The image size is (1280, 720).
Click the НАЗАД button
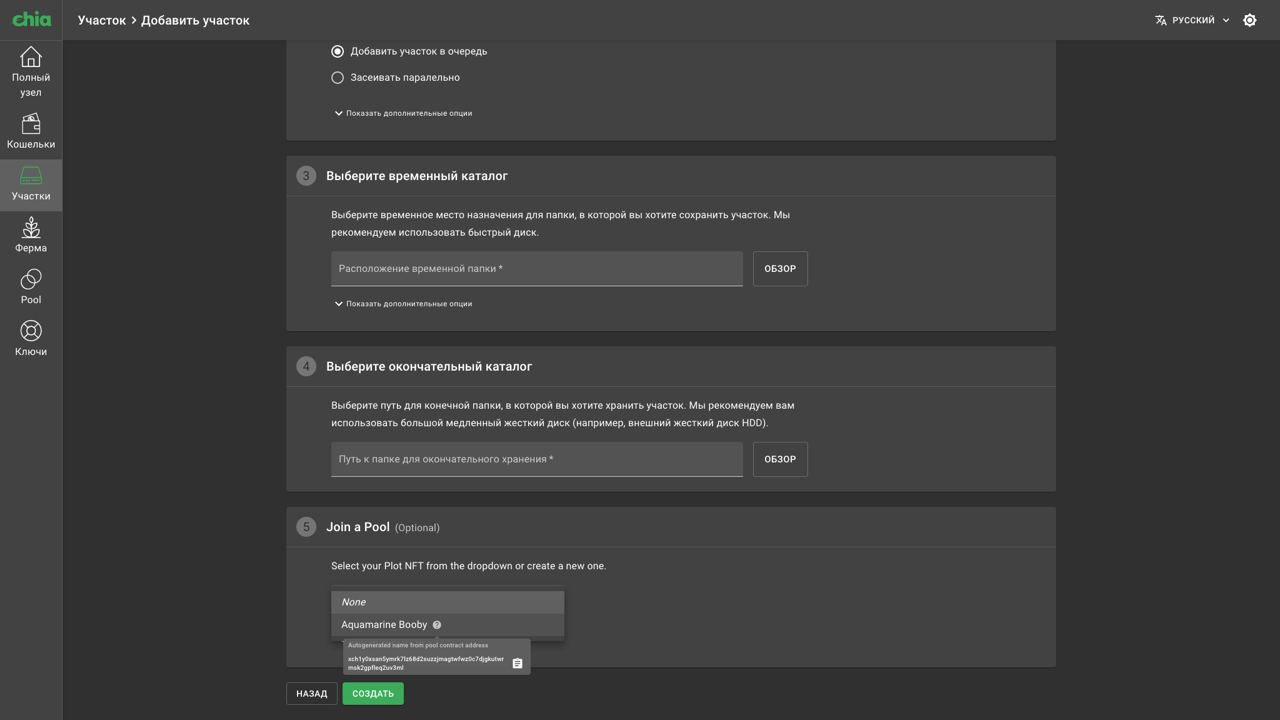[x=311, y=694]
